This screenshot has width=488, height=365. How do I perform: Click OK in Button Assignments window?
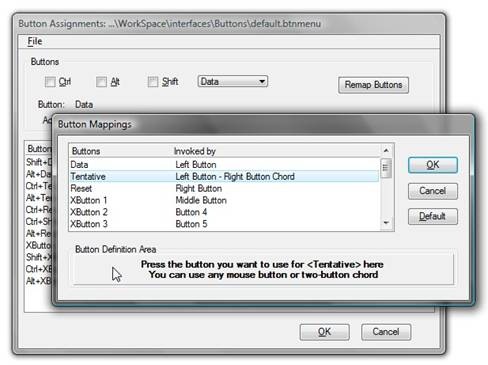(x=325, y=332)
